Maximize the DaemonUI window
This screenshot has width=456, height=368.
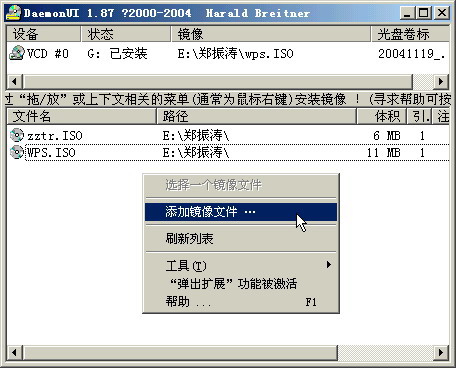point(423,13)
